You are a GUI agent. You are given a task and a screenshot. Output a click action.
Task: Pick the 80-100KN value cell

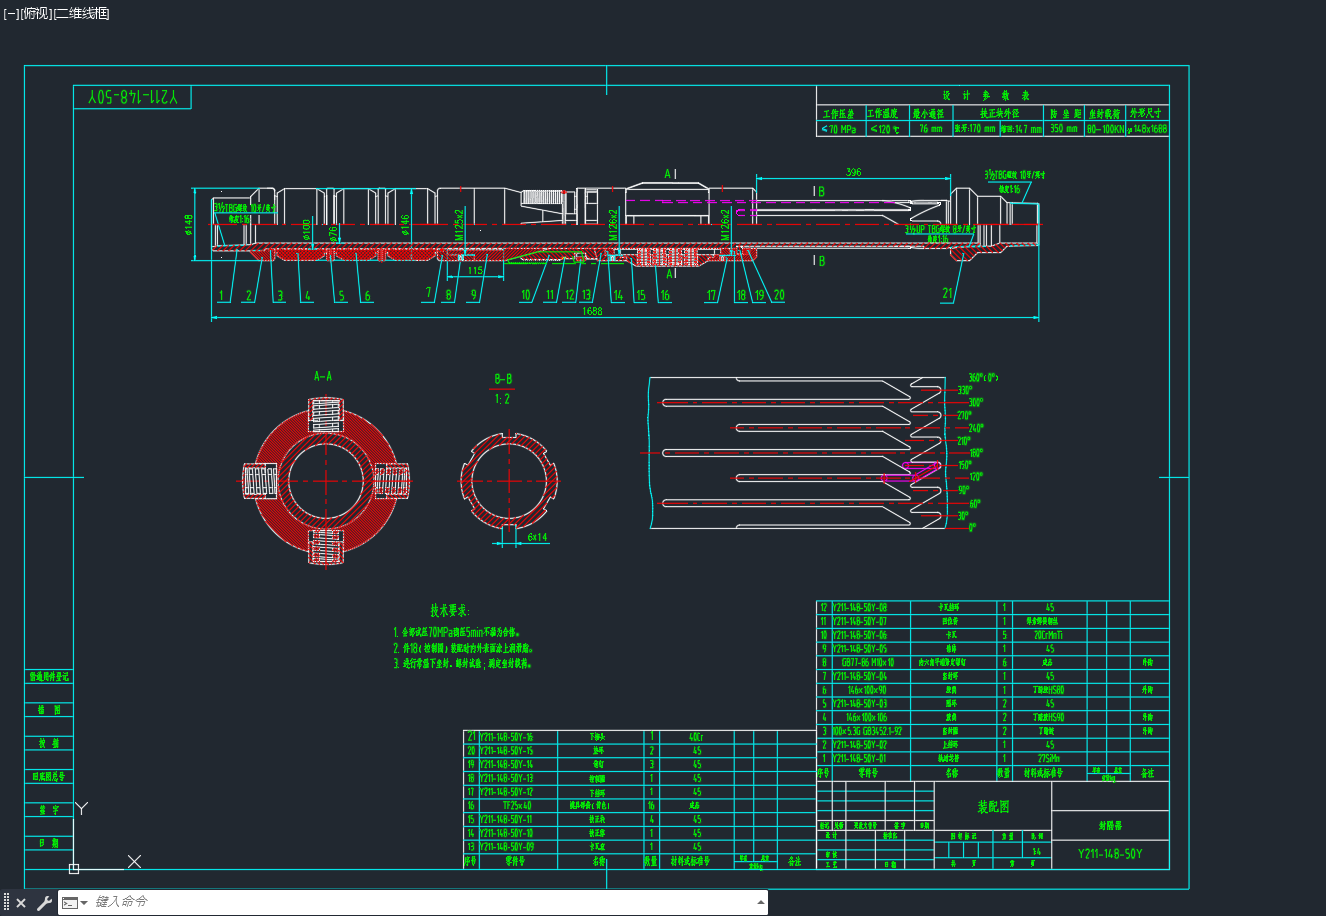tap(1105, 129)
